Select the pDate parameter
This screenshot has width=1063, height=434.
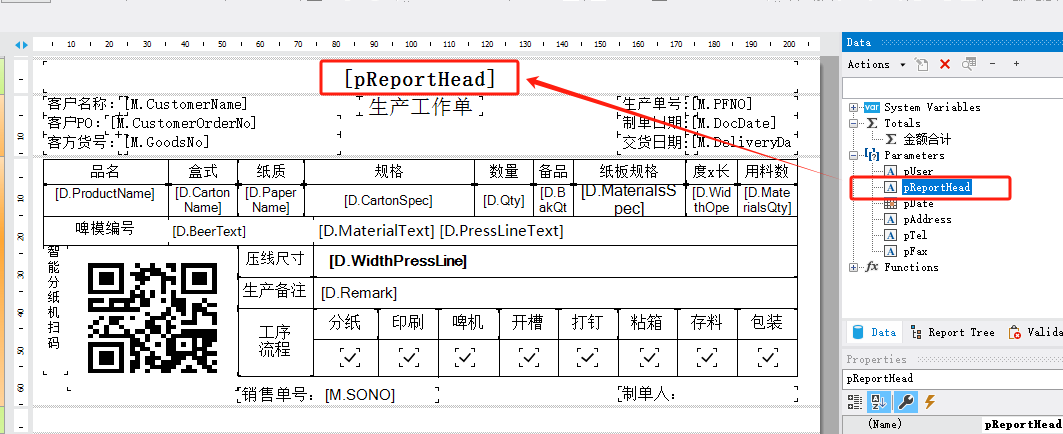[918, 203]
